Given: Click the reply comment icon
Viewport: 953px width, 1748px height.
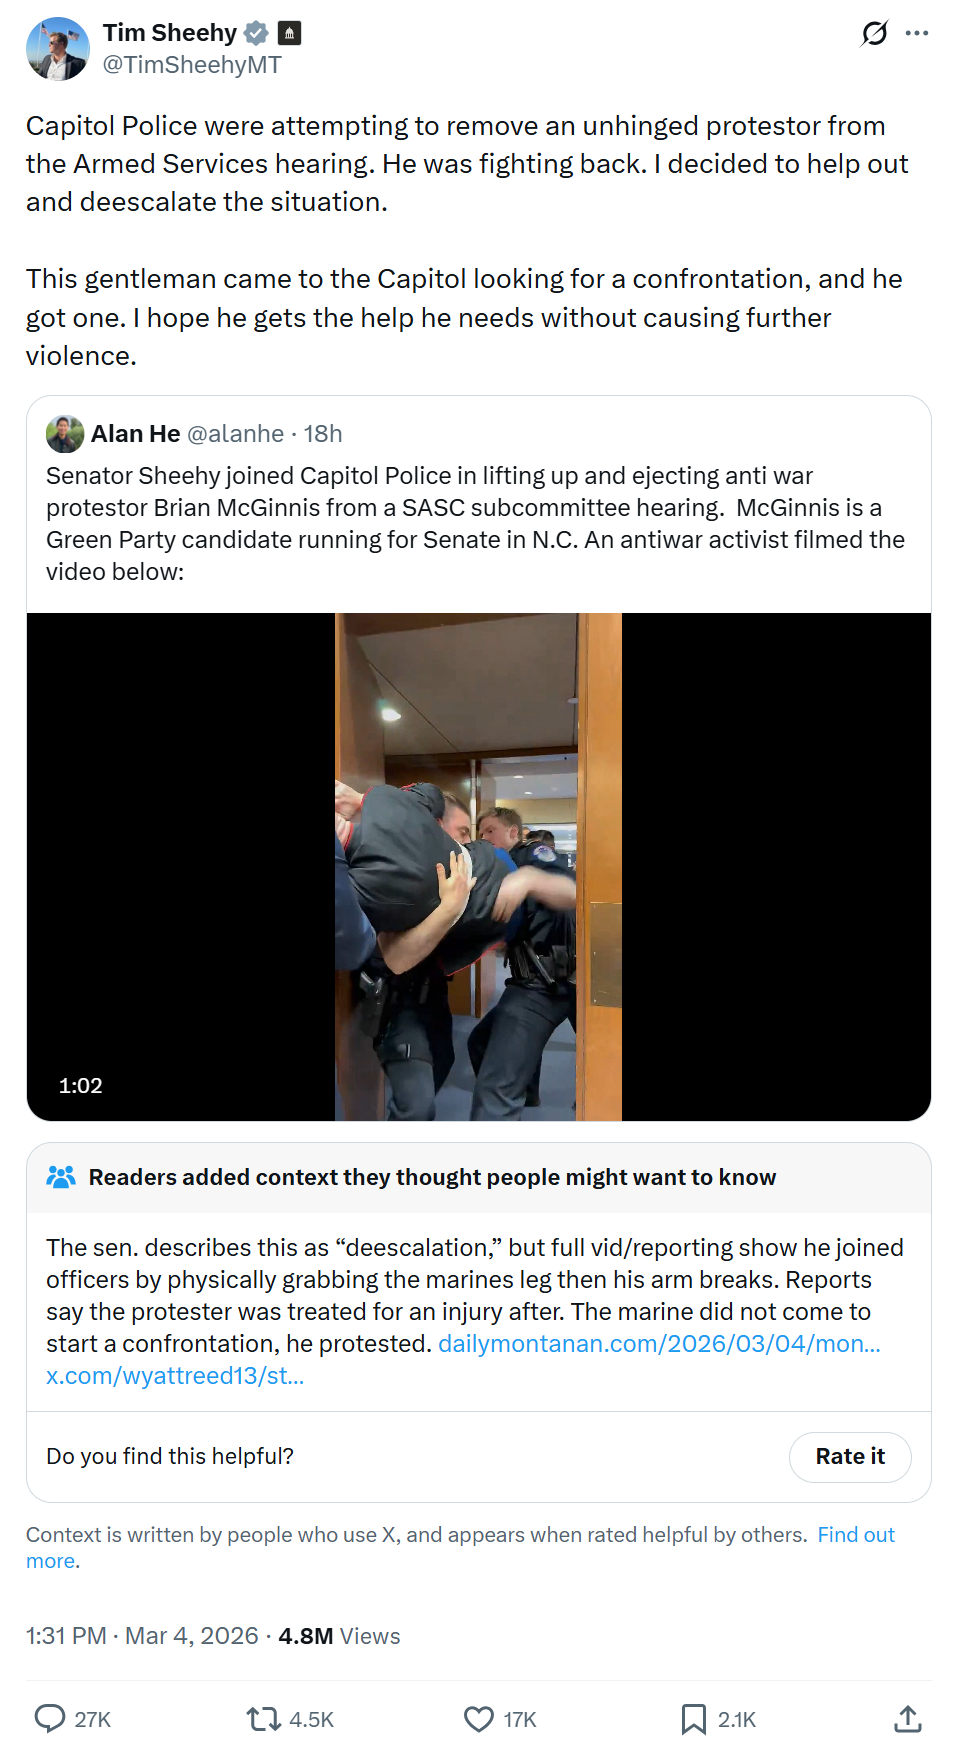Looking at the screenshot, I should 50,1718.
